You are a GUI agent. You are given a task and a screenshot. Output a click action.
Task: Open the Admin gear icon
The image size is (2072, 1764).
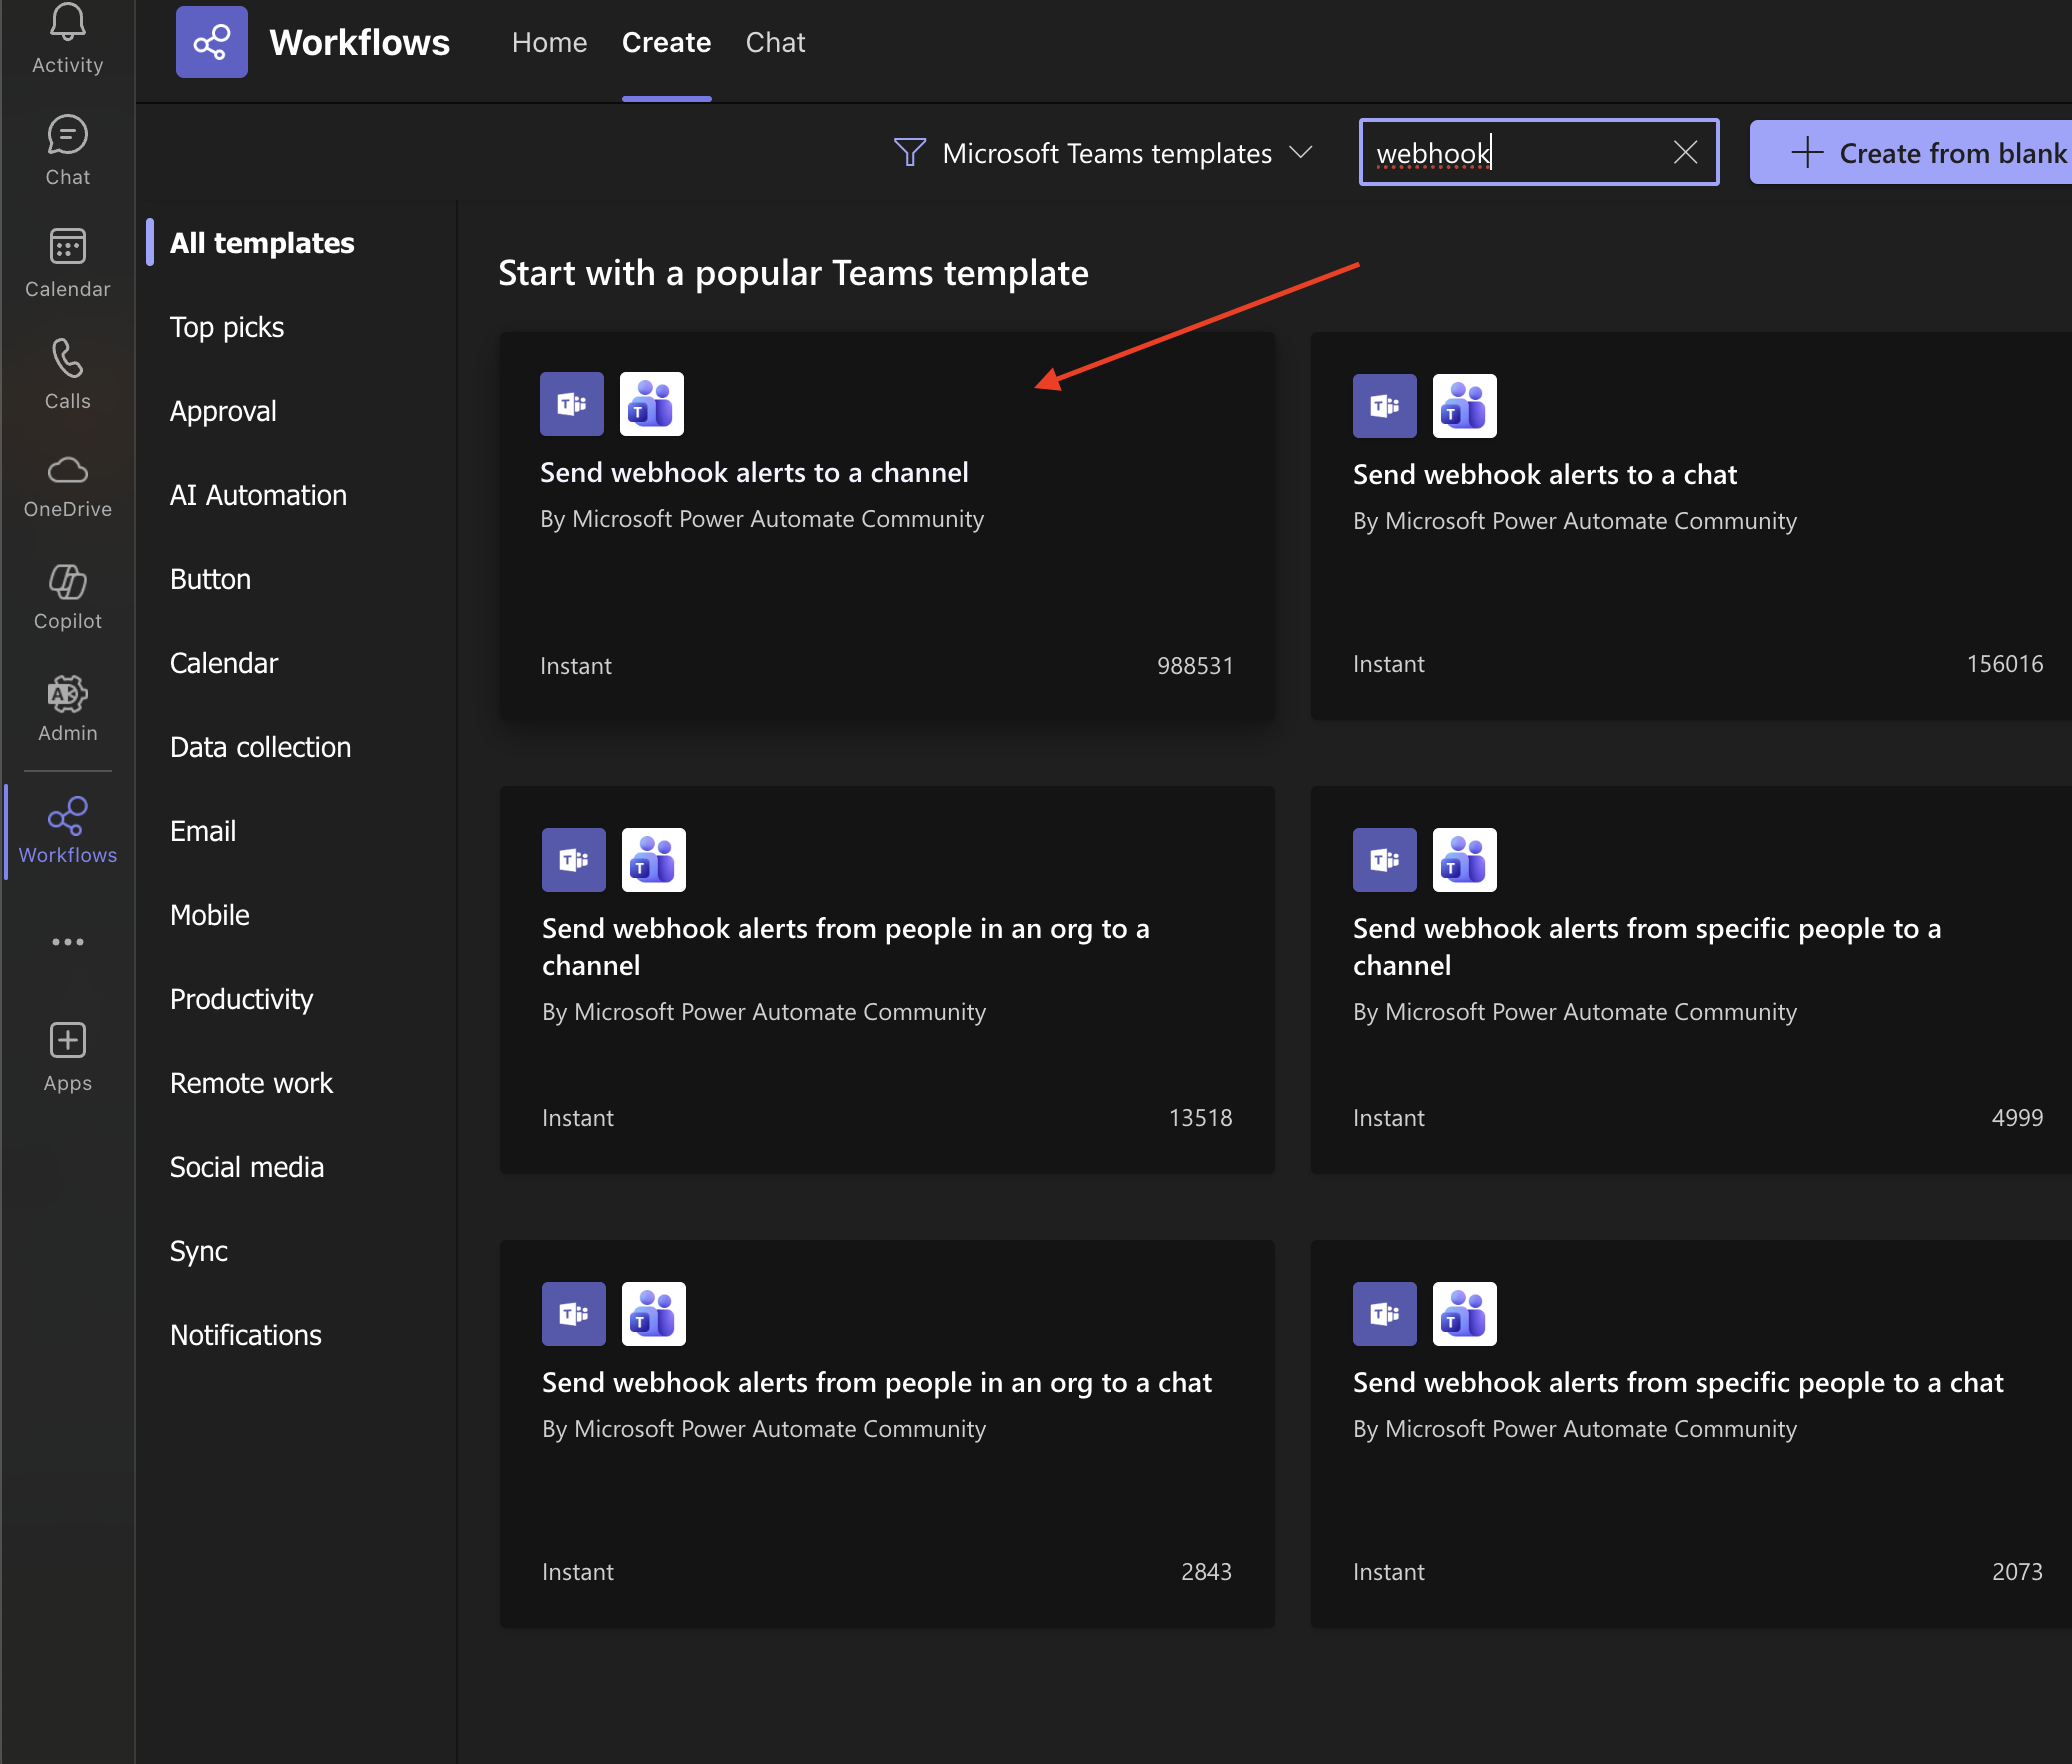pos(67,695)
